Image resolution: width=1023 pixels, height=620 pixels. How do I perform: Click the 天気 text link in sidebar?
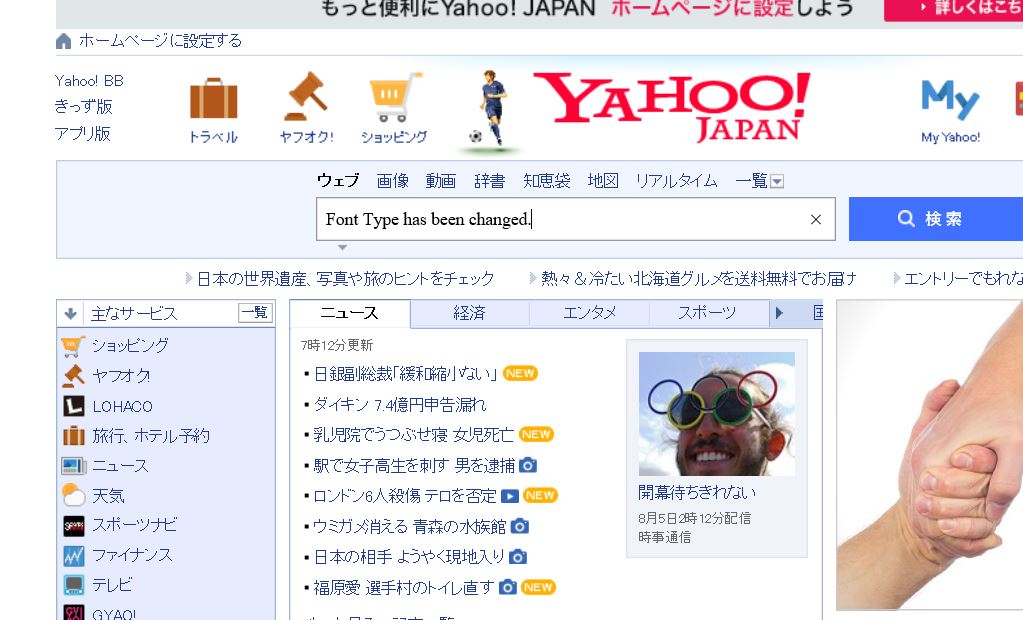pyautogui.click(x=108, y=496)
